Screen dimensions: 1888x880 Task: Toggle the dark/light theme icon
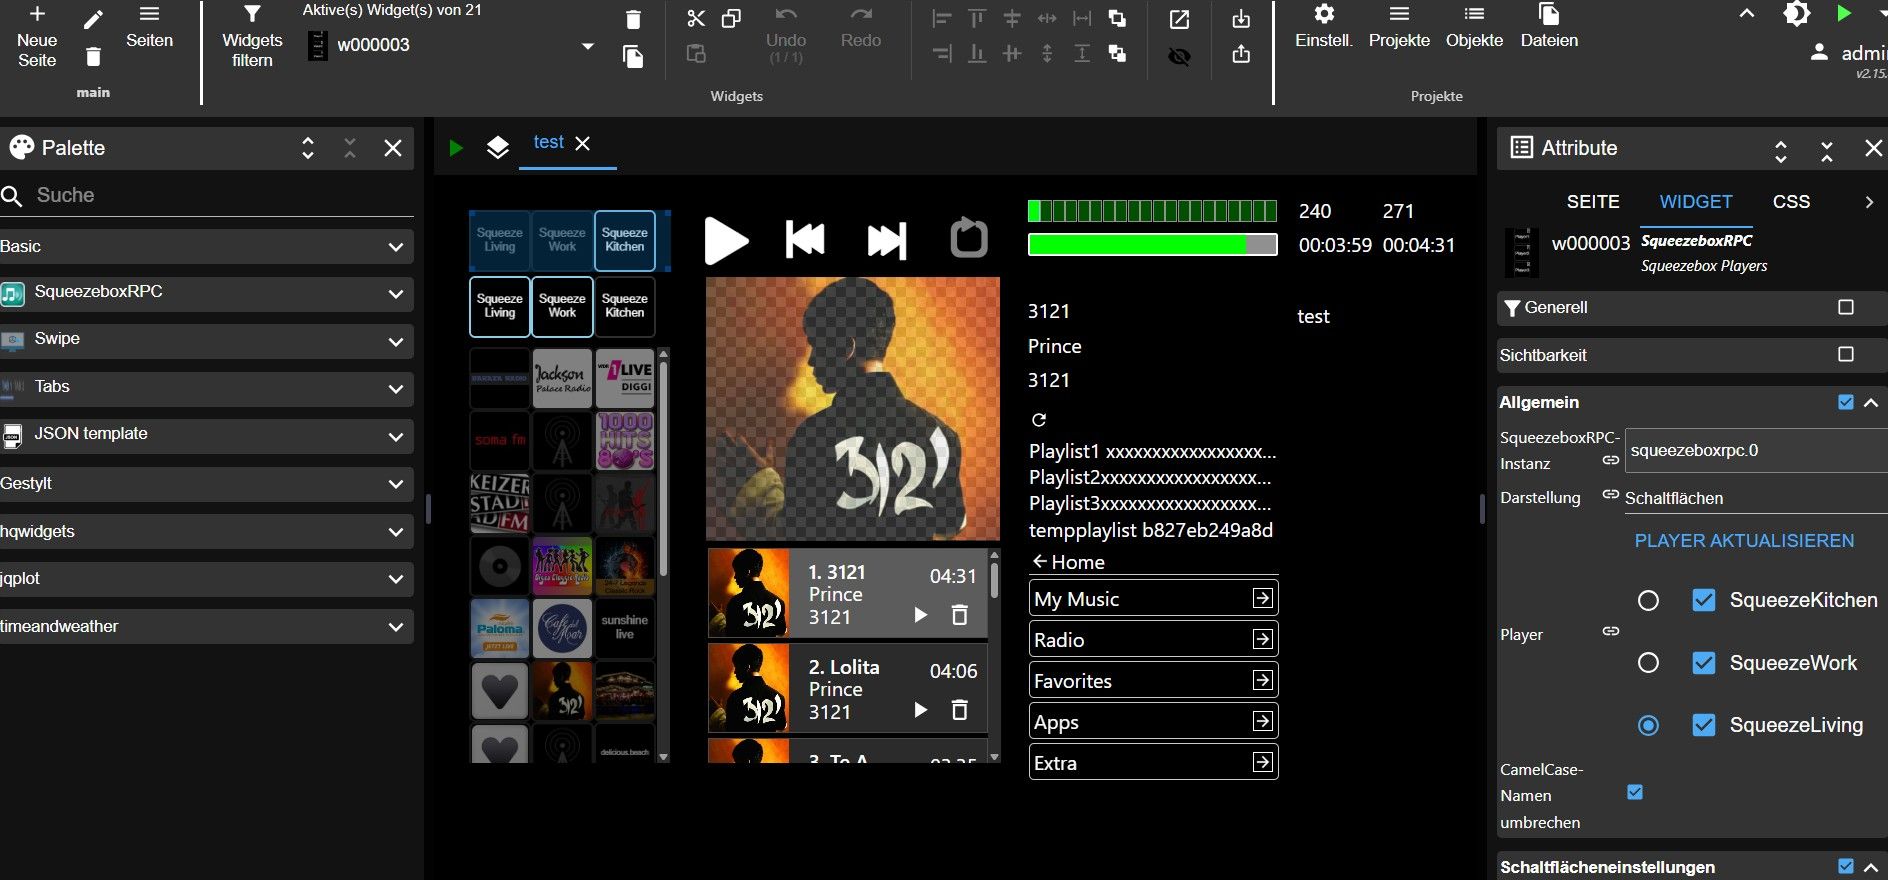coord(1797,14)
